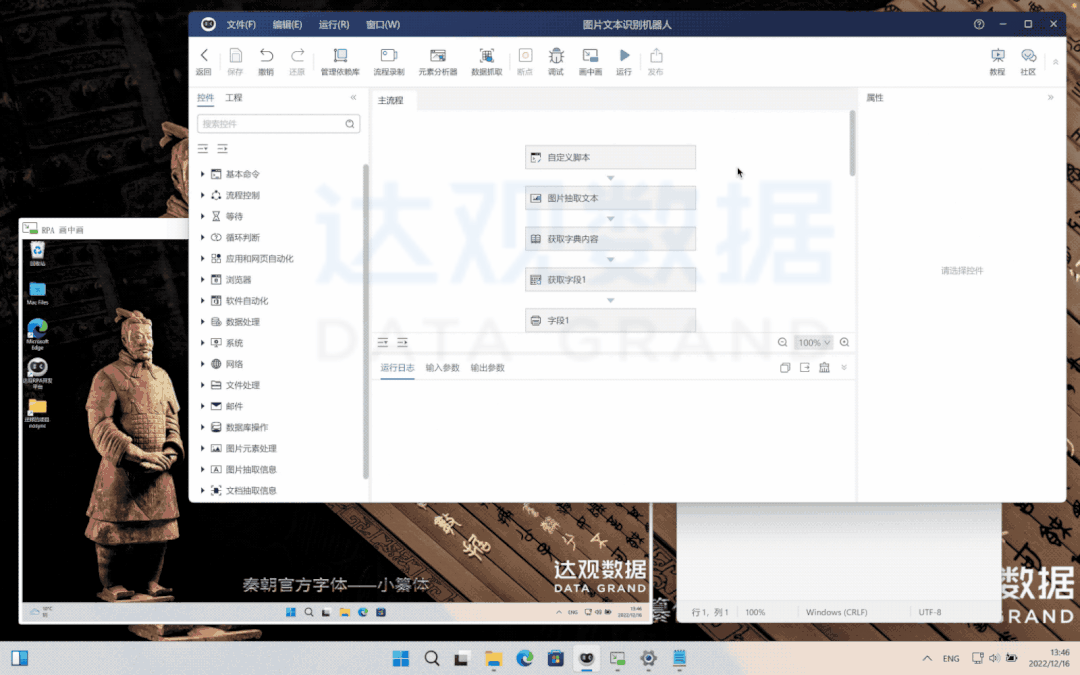The width and height of the screenshot is (1080, 675).
Task: Expand the 数据处理 category
Action: point(202,322)
